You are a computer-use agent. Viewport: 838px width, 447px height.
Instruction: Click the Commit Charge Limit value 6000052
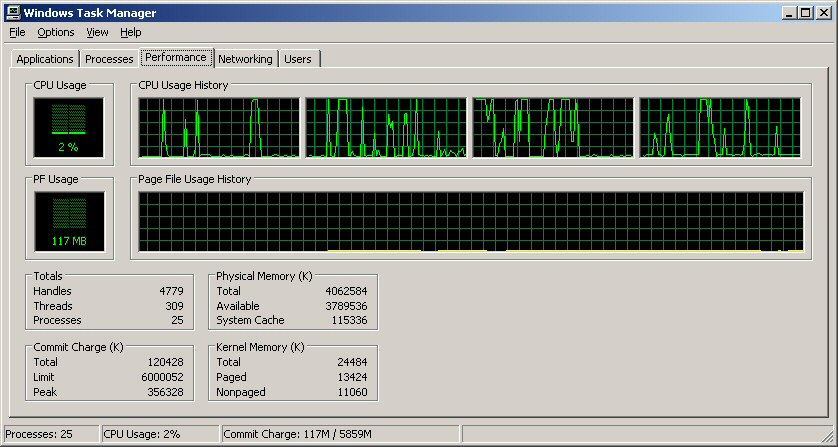(162, 377)
